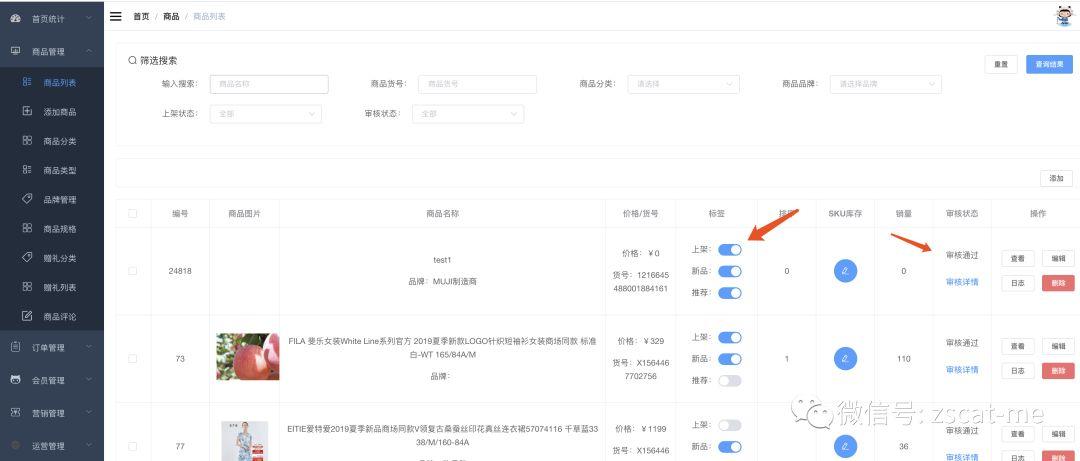Click the 赠礼分类 tag icon
The height and width of the screenshot is (461, 1080).
coord(27,258)
